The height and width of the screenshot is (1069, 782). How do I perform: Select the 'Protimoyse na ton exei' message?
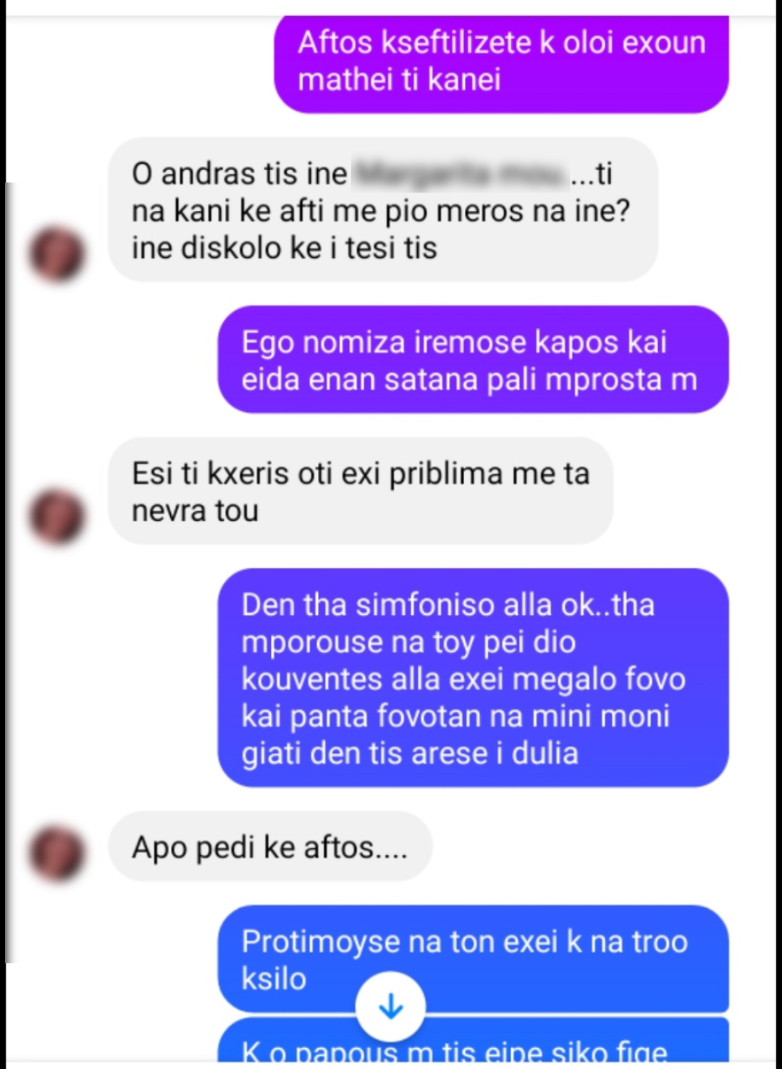point(473,959)
